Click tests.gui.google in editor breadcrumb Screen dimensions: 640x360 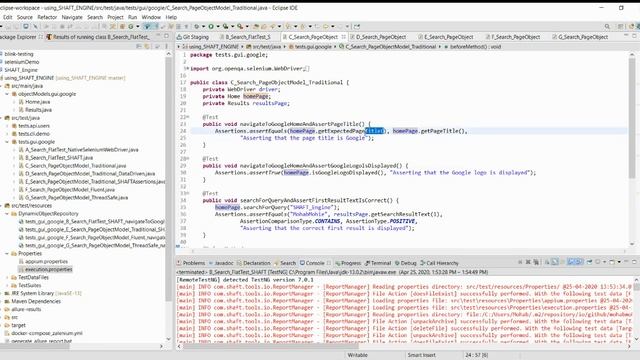(x=310, y=47)
